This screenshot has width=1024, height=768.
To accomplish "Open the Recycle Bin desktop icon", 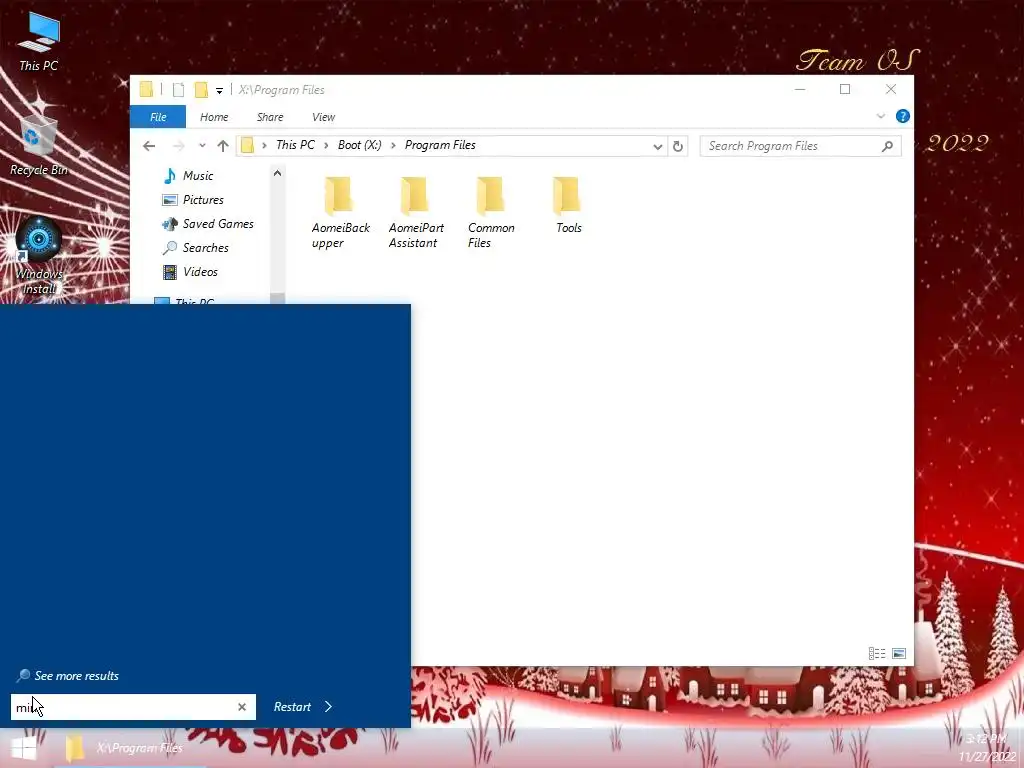I will [39, 145].
